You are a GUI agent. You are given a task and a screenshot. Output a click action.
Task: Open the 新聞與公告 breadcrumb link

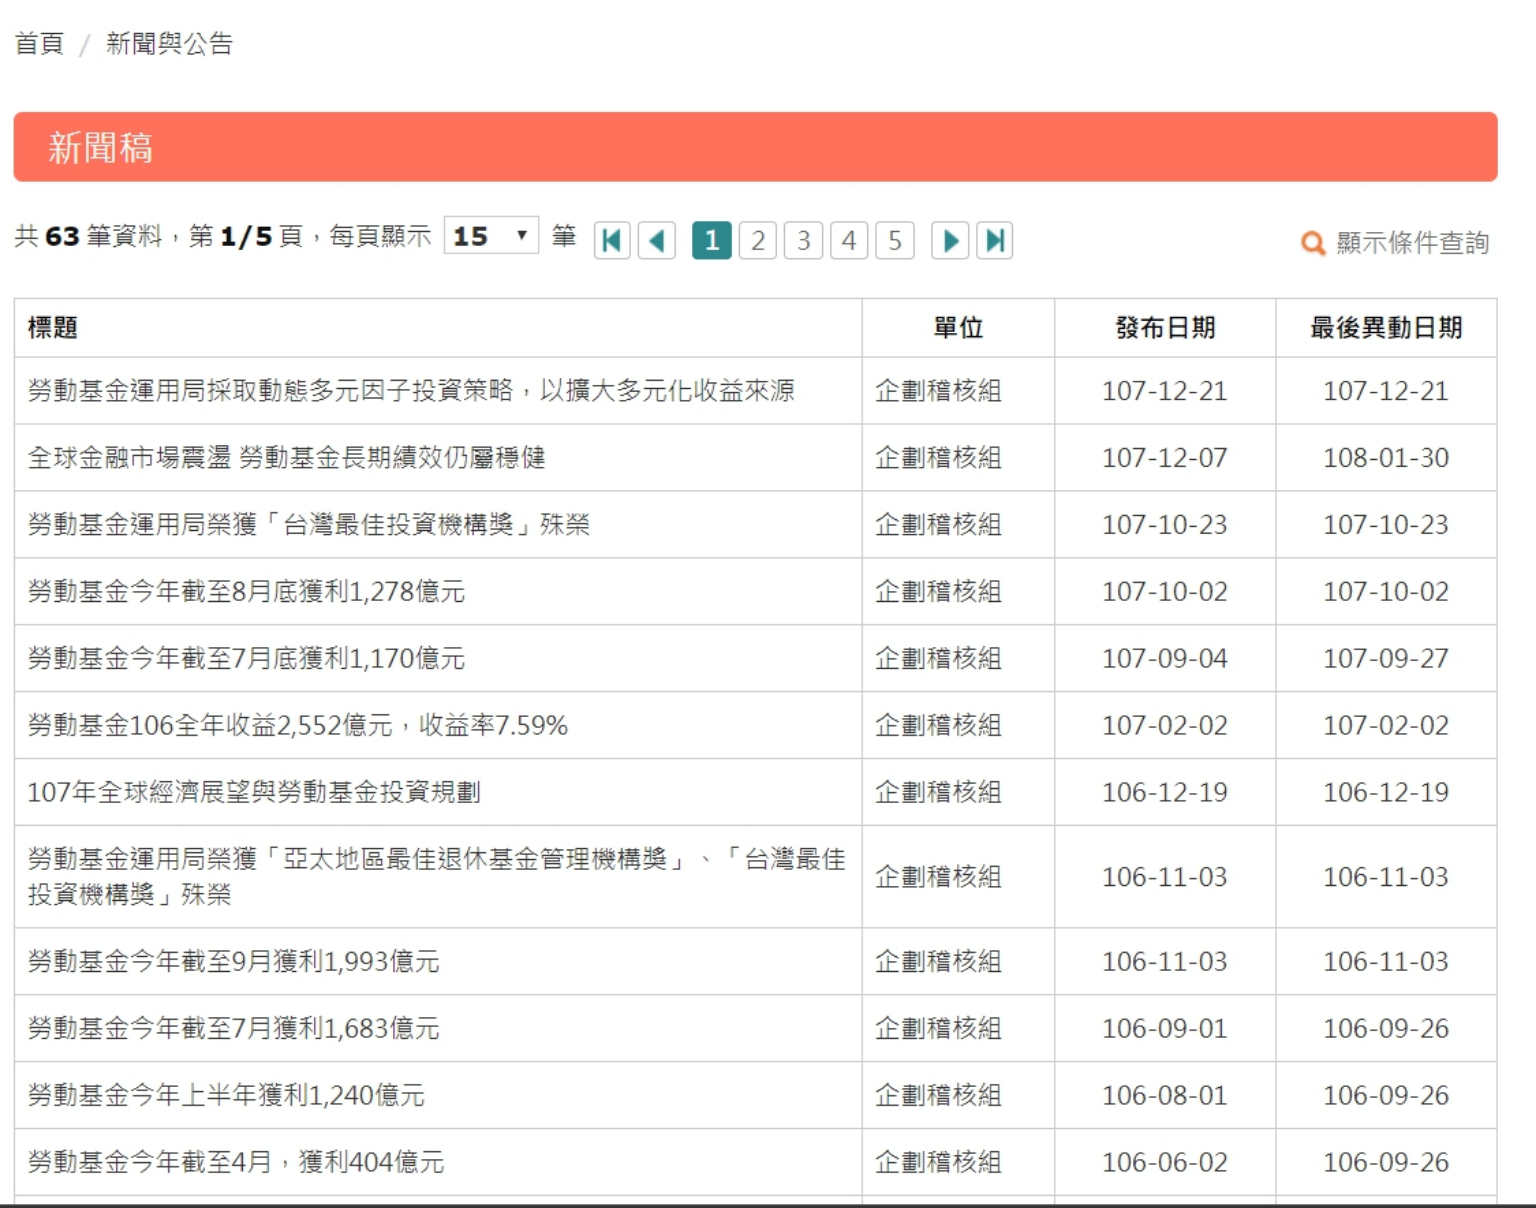point(169,44)
